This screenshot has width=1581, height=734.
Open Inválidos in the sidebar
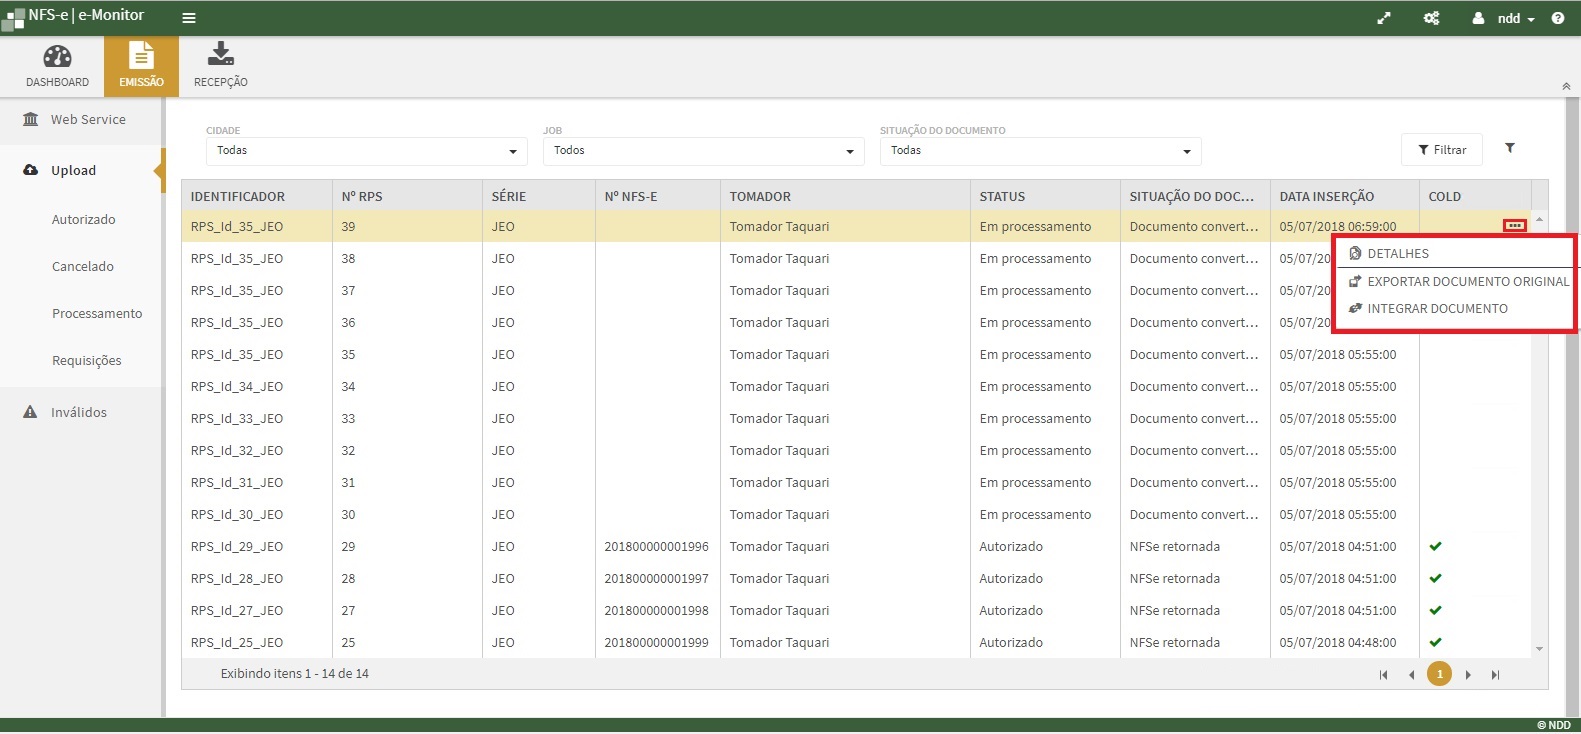(78, 412)
